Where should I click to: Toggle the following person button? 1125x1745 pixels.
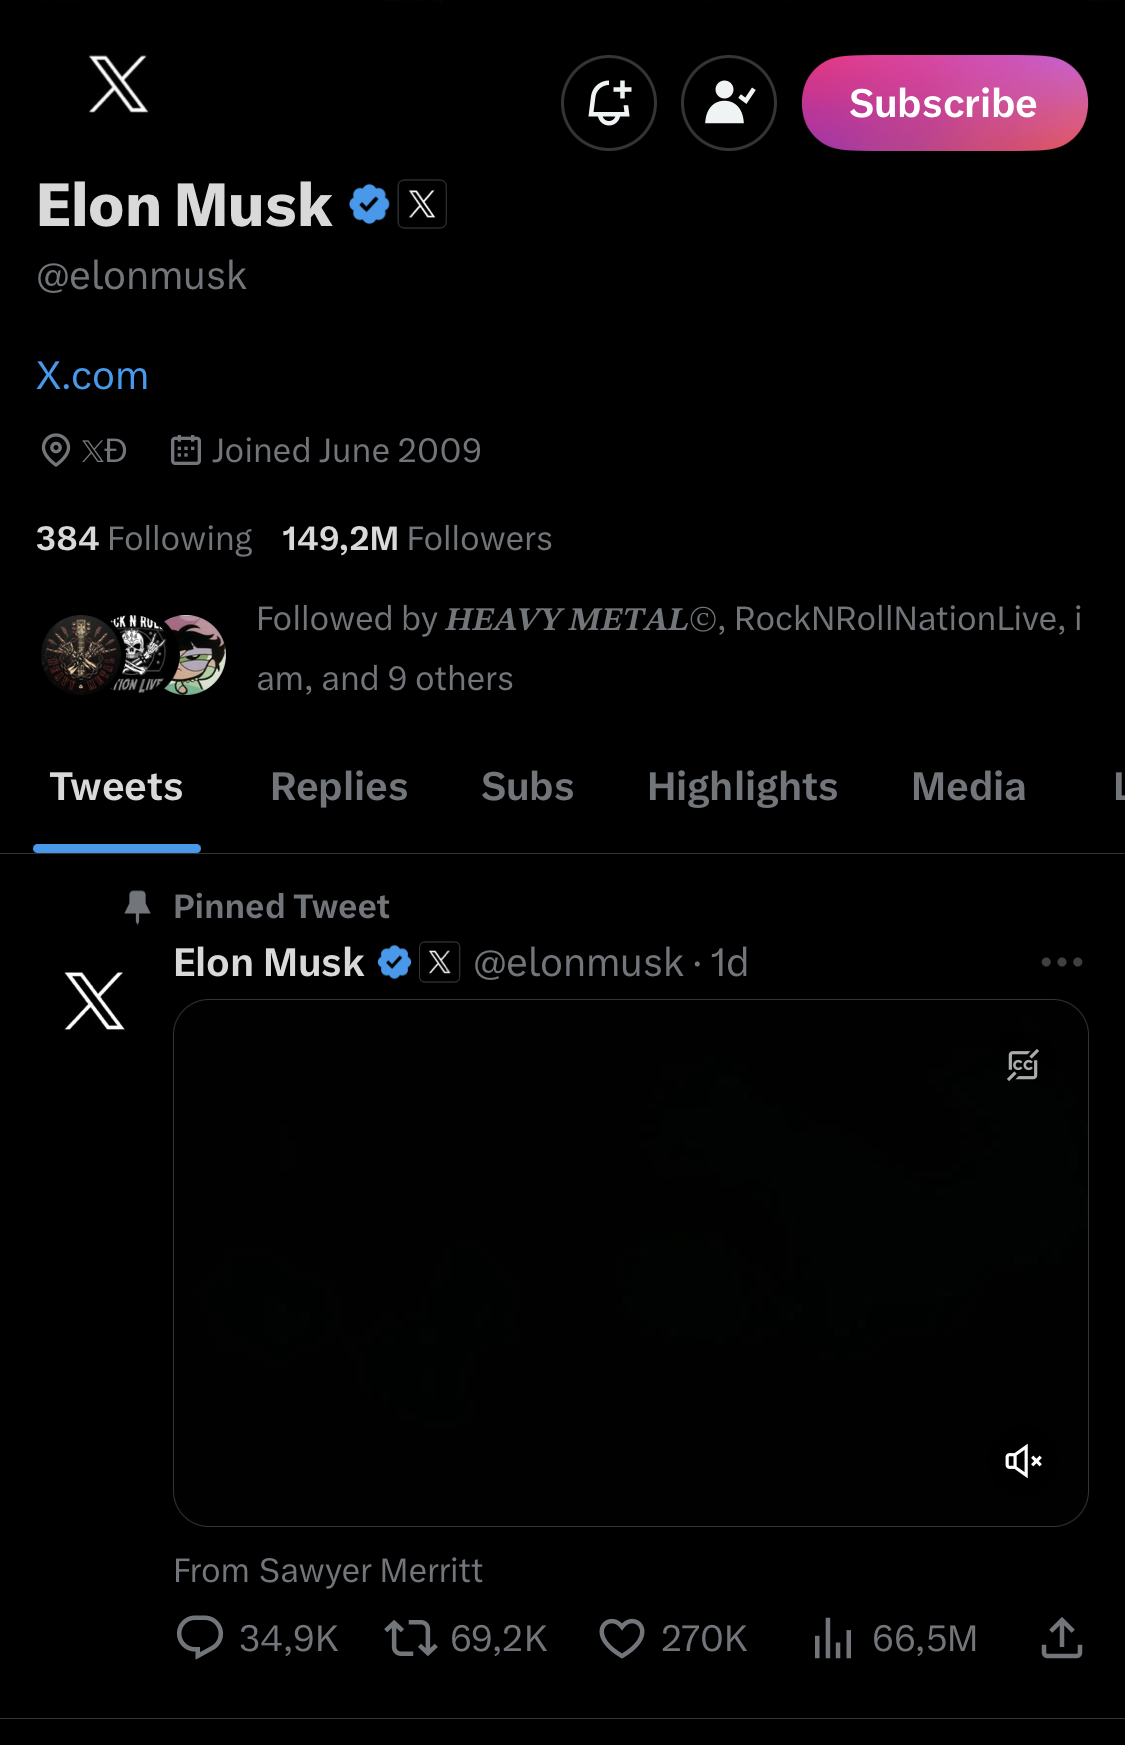click(728, 103)
